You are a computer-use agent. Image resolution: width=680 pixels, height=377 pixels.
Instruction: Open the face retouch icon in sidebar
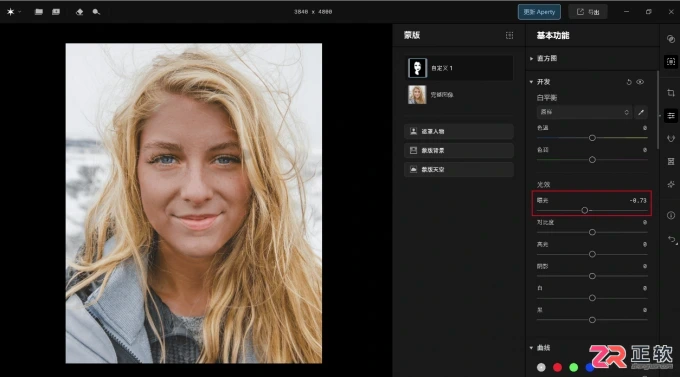point(671,139)
